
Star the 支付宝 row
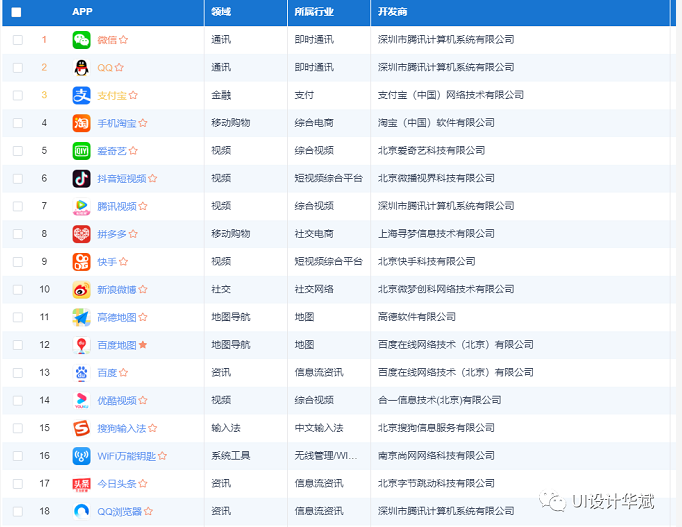pos(133,95)
